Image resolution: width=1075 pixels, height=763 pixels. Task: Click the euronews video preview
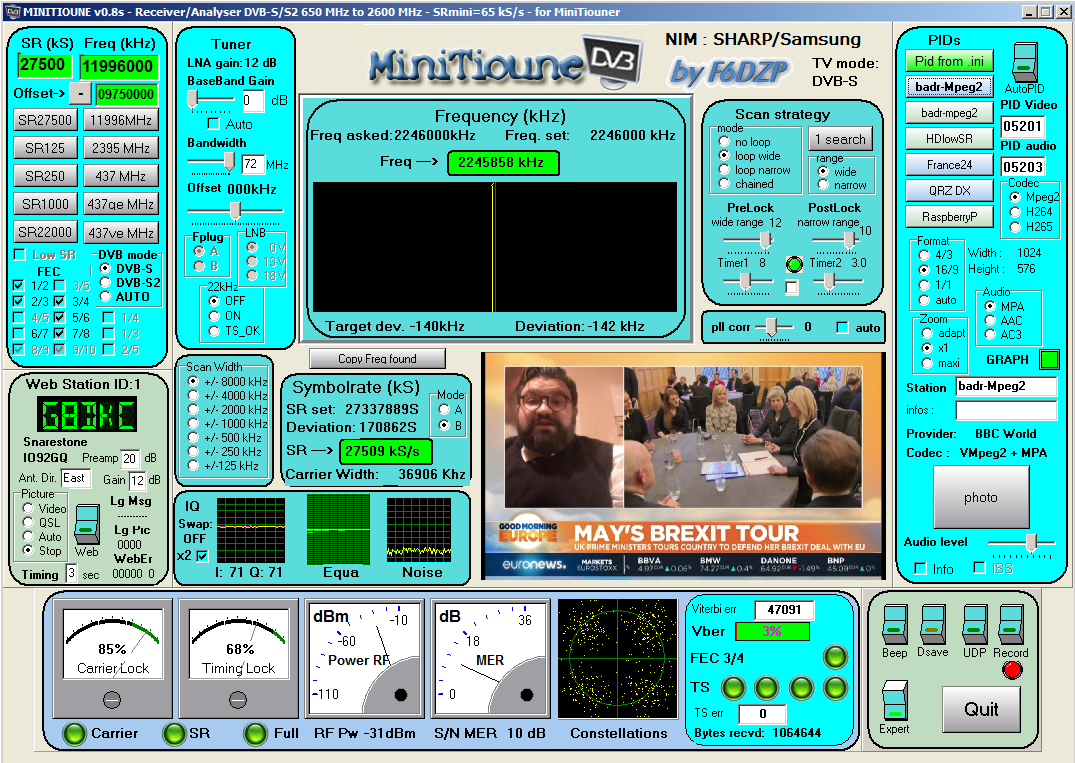(684, 465)
